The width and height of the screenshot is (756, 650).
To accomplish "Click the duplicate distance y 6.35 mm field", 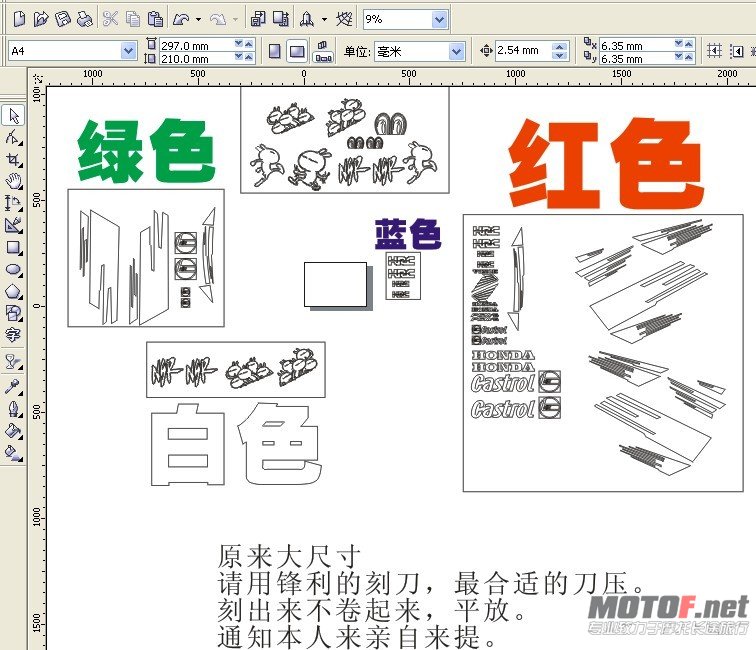I will coord(636,59).
